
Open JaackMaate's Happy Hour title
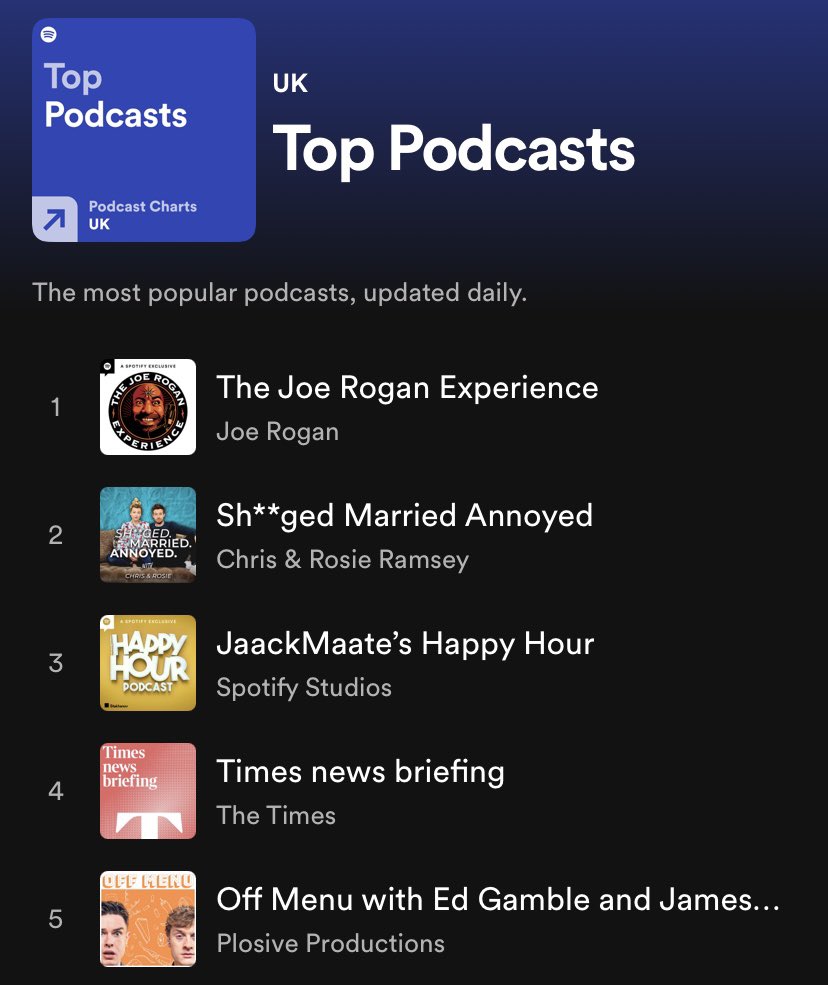tap(405, 644)
